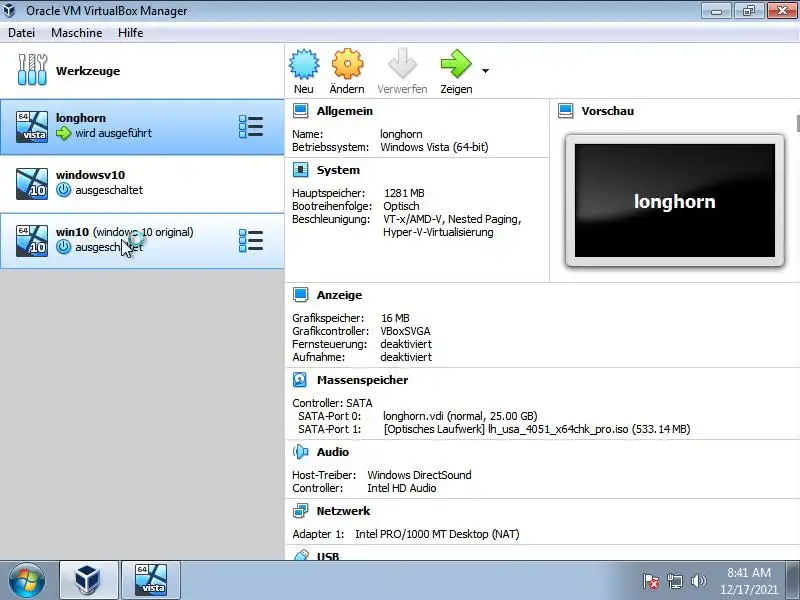Click the lh_usa_4051_x64chk_pro.iso optical drive entry
The image size is (800, 600).
537,429
